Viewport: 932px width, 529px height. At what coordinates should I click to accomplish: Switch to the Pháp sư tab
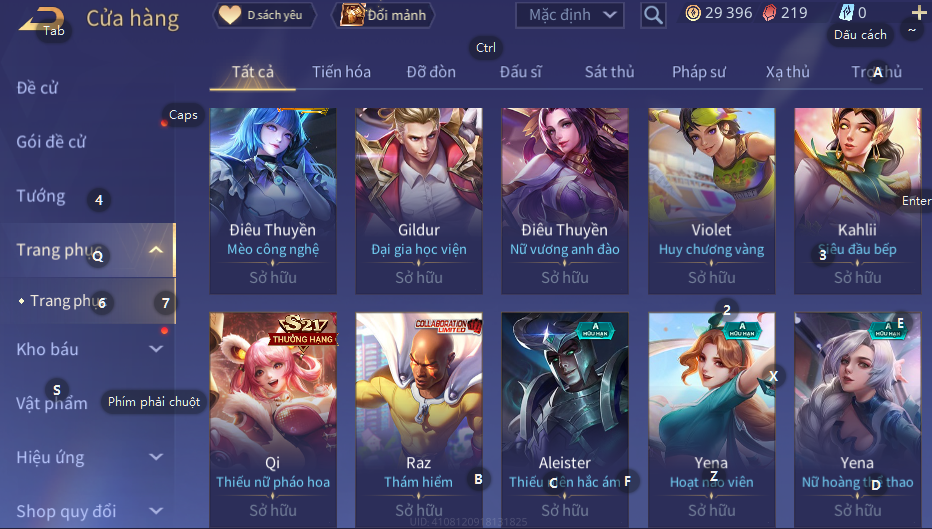pyautogui.click(x=698, y=72)
